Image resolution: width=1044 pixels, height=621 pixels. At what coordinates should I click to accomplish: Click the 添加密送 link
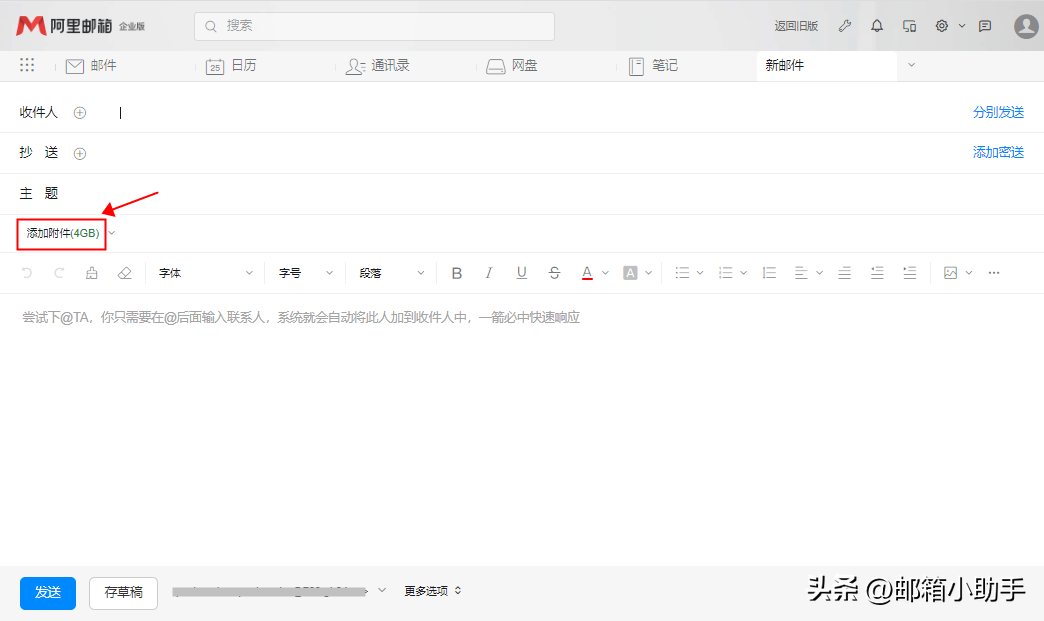998,153
